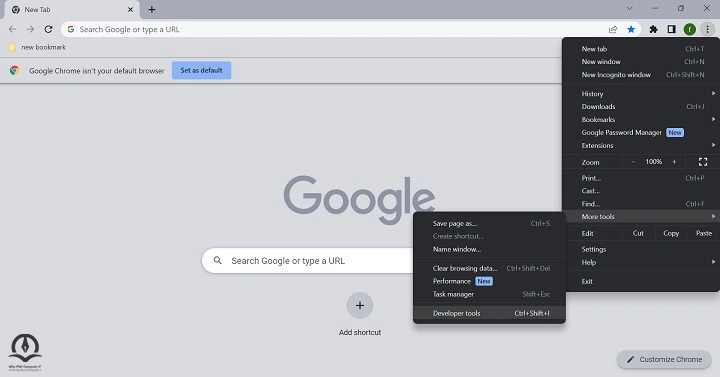Viewport: 720px width, 377px height.
Task: Choose Clear browsing data...
Action: pos(489,268)
